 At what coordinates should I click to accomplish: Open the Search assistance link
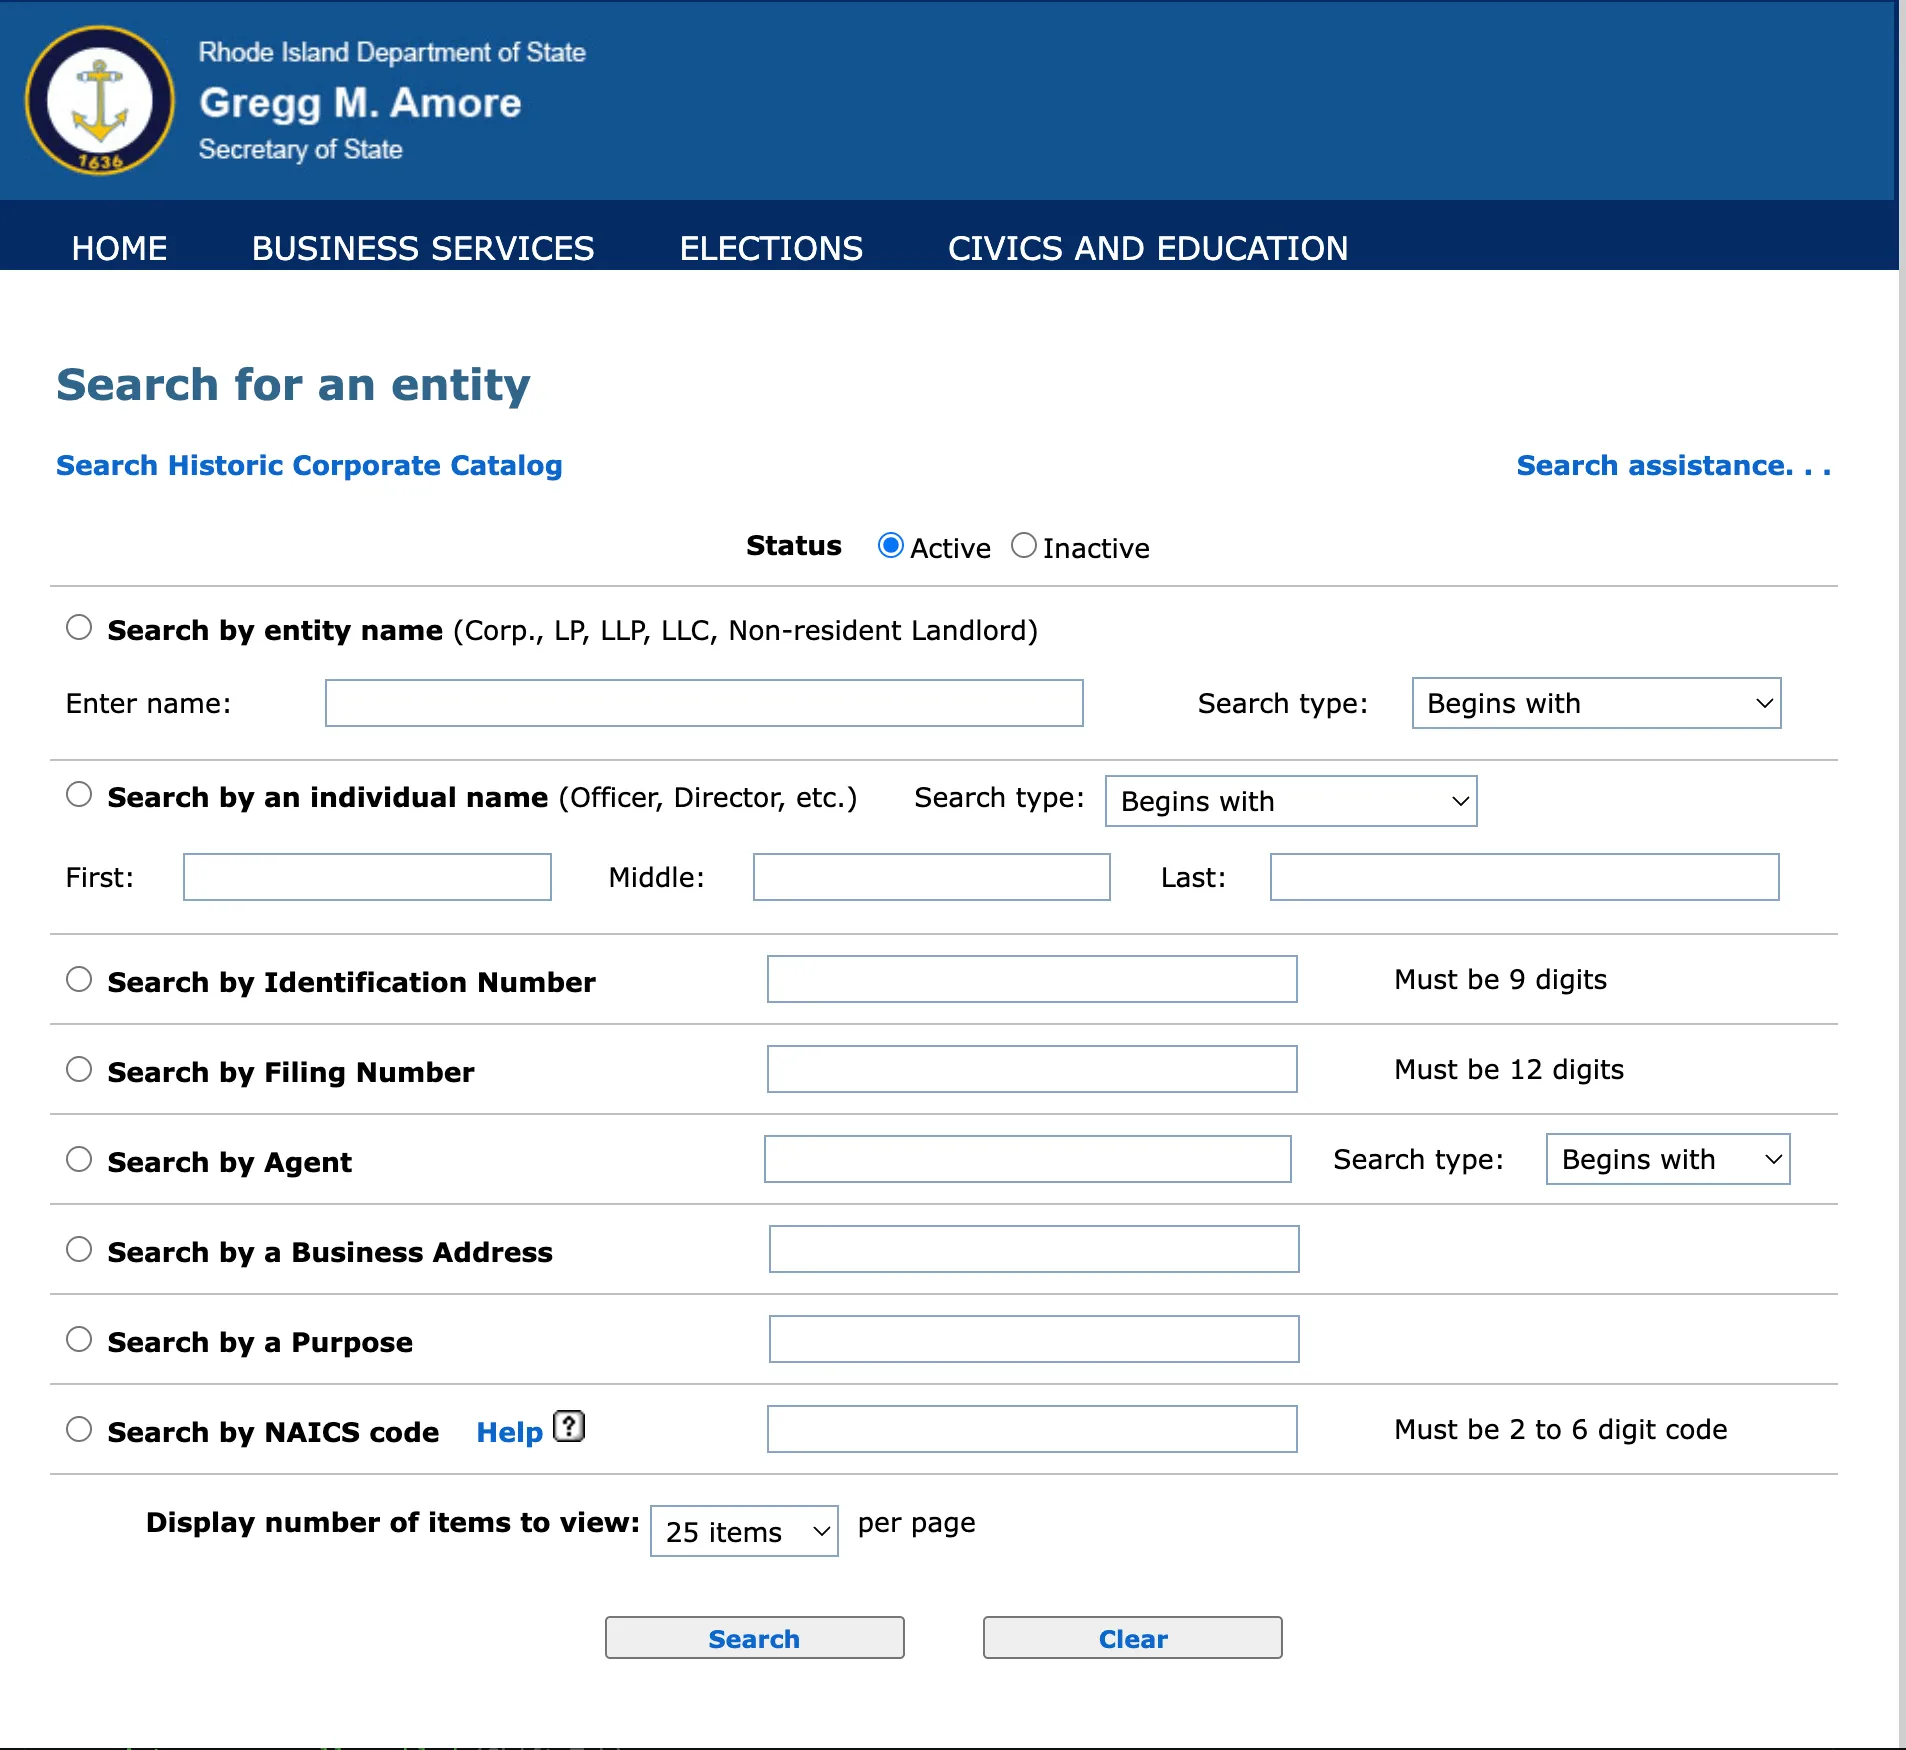pos(1674,466)
